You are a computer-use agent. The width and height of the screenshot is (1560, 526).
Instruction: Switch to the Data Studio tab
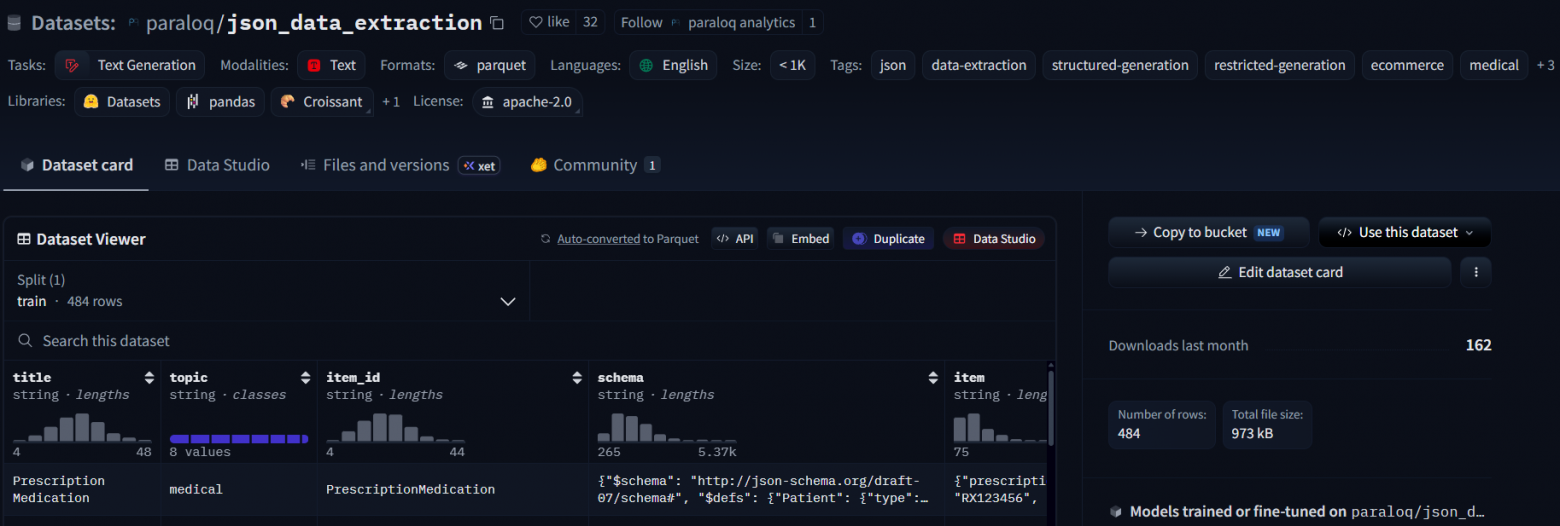point(217,165)
